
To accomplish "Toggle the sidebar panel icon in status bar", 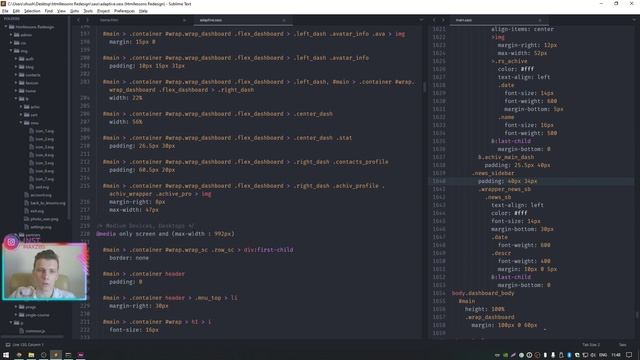I will pyautogui.click(x=7, y=345).
